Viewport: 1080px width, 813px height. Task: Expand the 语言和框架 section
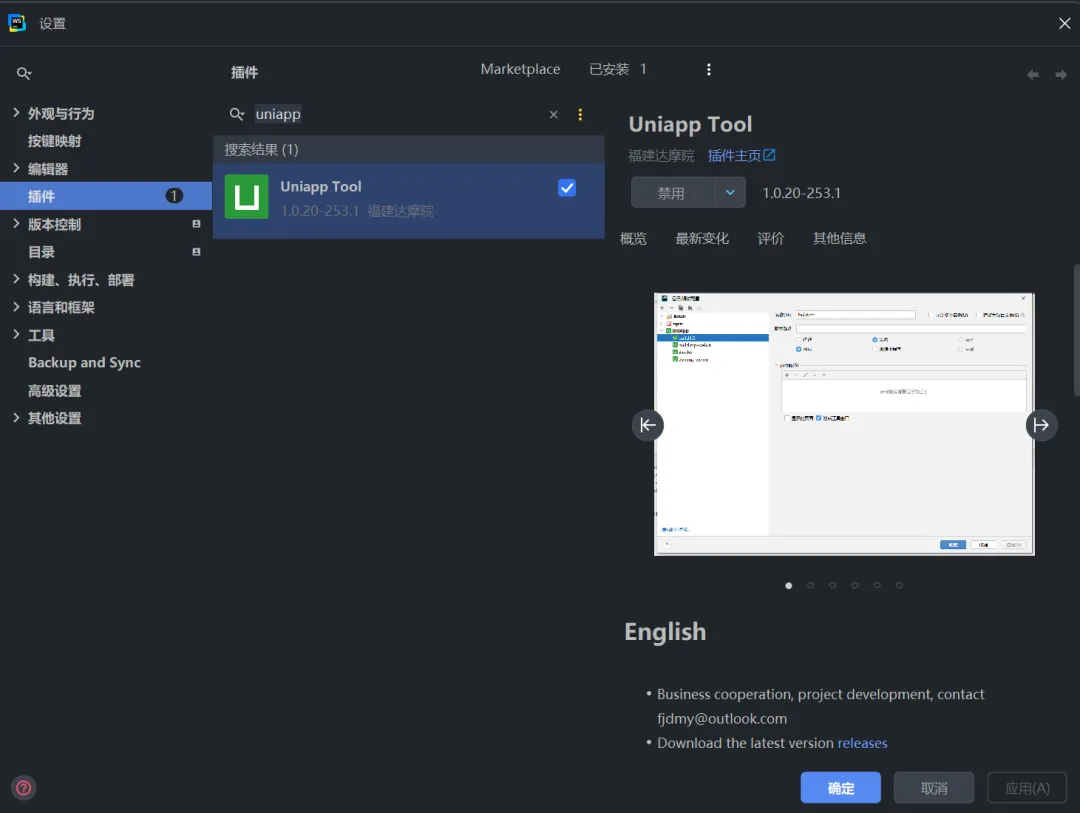[x=16, y=307]
